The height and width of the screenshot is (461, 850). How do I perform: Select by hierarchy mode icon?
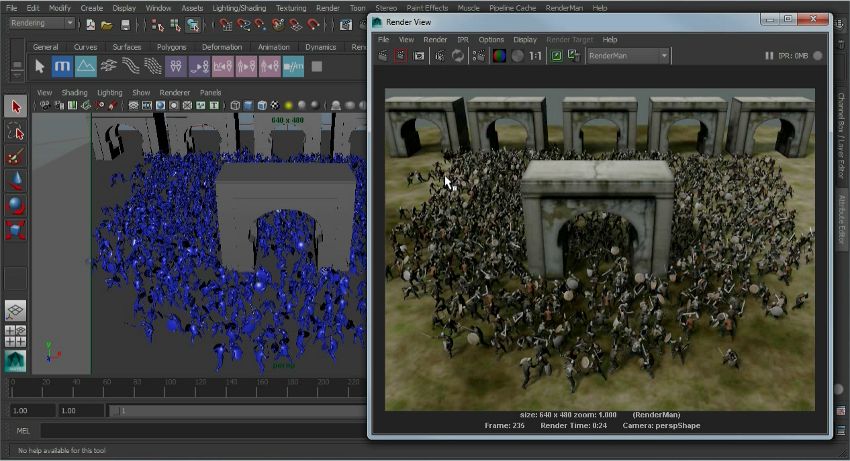[157, 25]
